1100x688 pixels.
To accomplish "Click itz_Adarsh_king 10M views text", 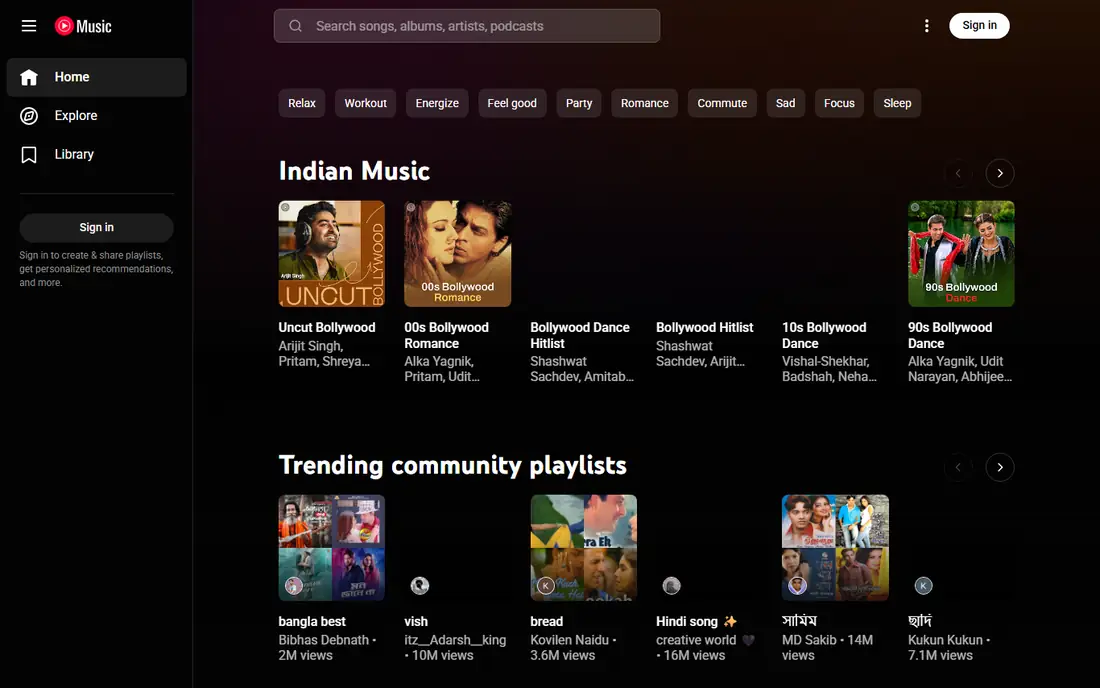I will pyautogui.click(x=455, y=647).
